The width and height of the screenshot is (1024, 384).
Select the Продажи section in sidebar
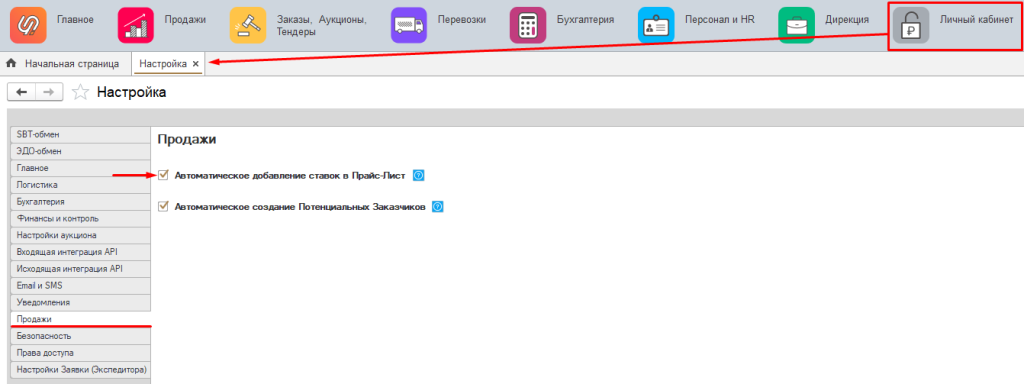[81, 319]
